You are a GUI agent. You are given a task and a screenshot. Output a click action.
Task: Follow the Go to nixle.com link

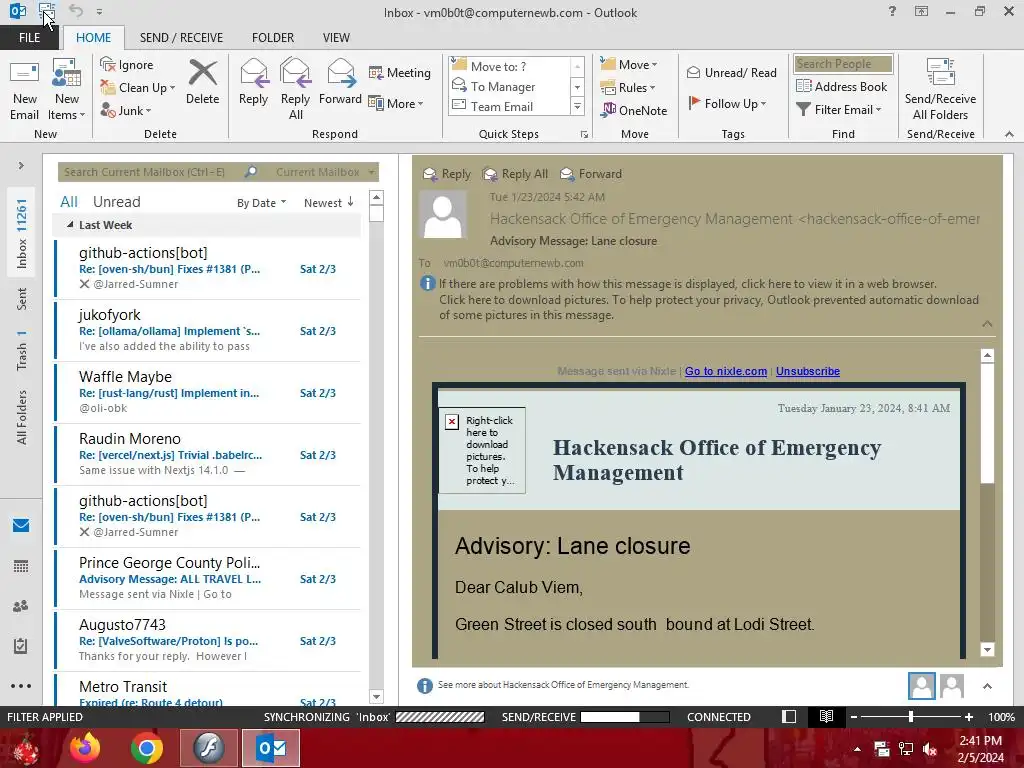[726, 371]
